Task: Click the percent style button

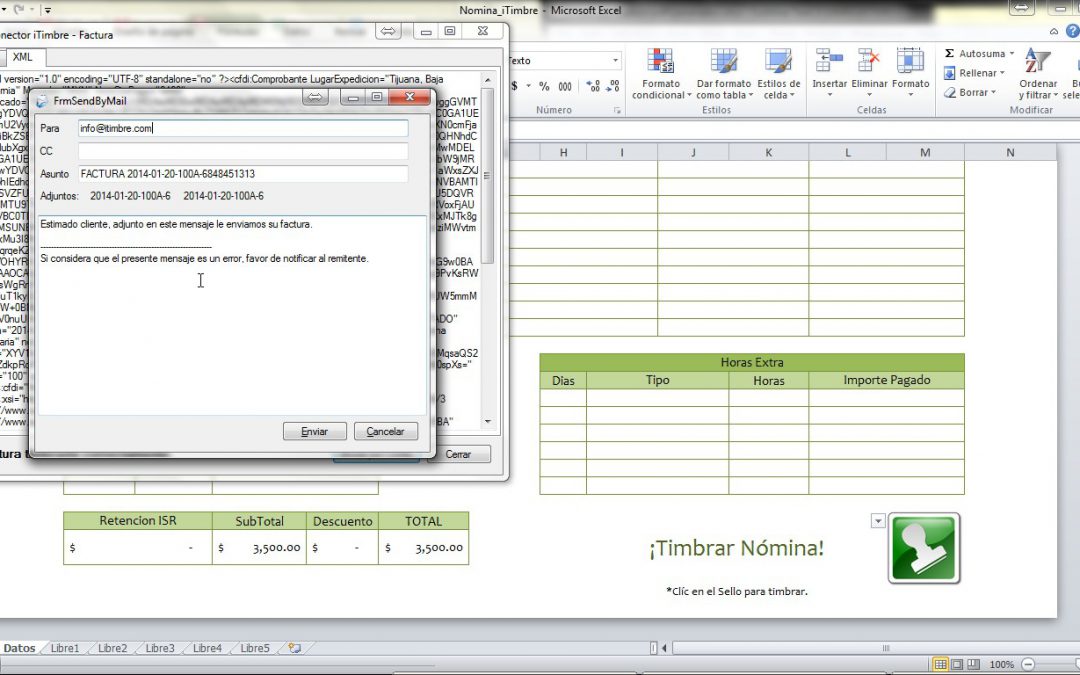Action: pyautogui.click(x=544, y=87)
